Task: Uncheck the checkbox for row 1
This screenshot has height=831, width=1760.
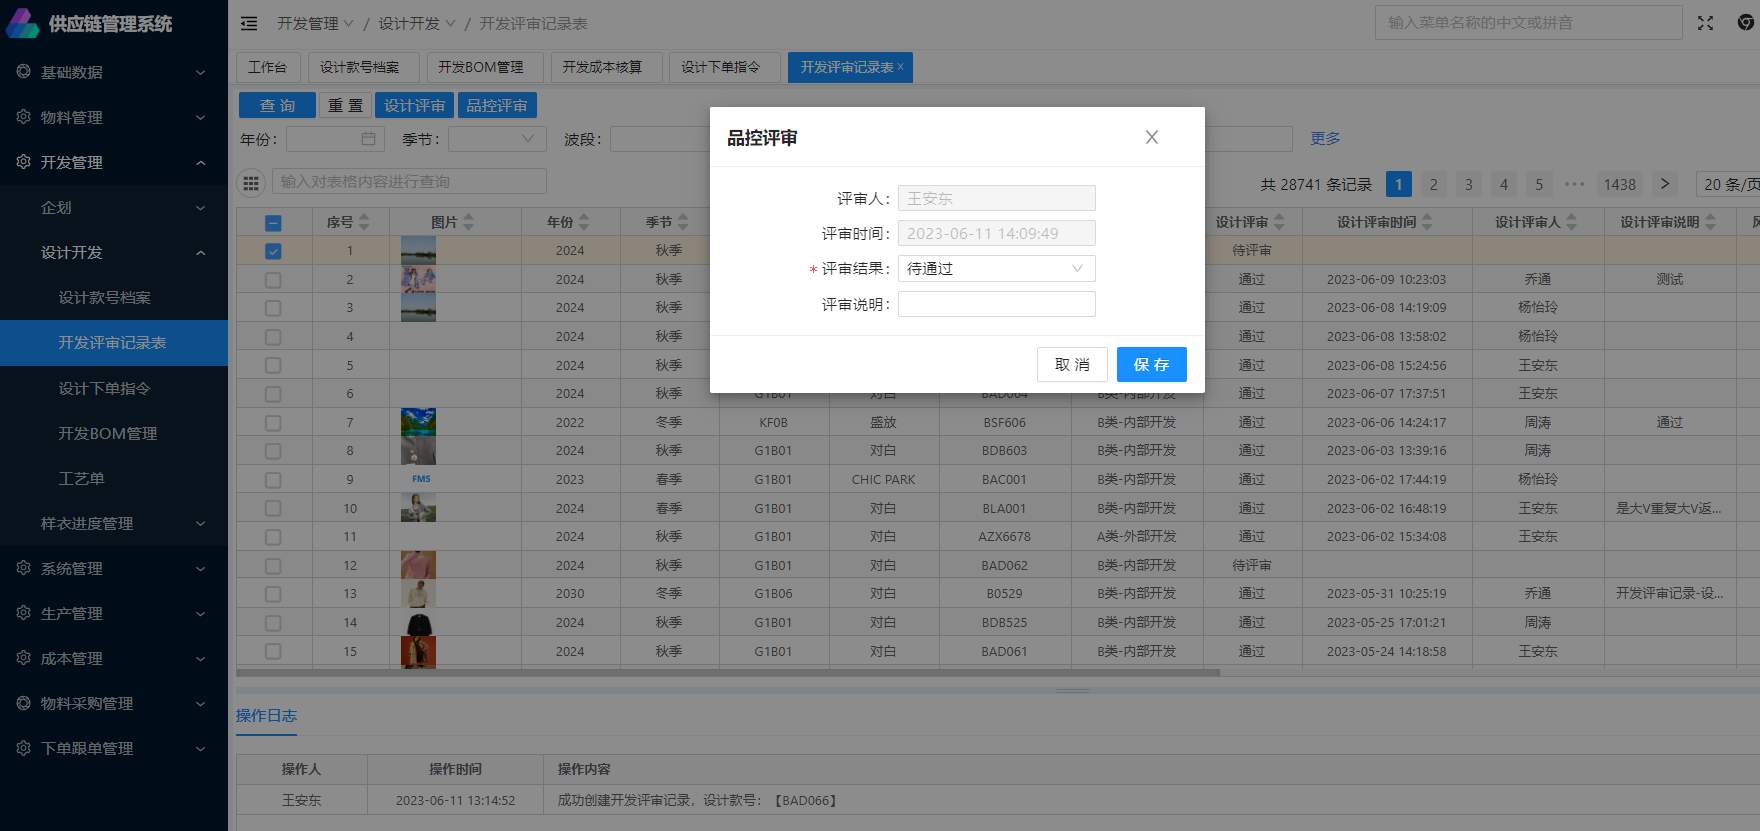Action: coord(273,251)
